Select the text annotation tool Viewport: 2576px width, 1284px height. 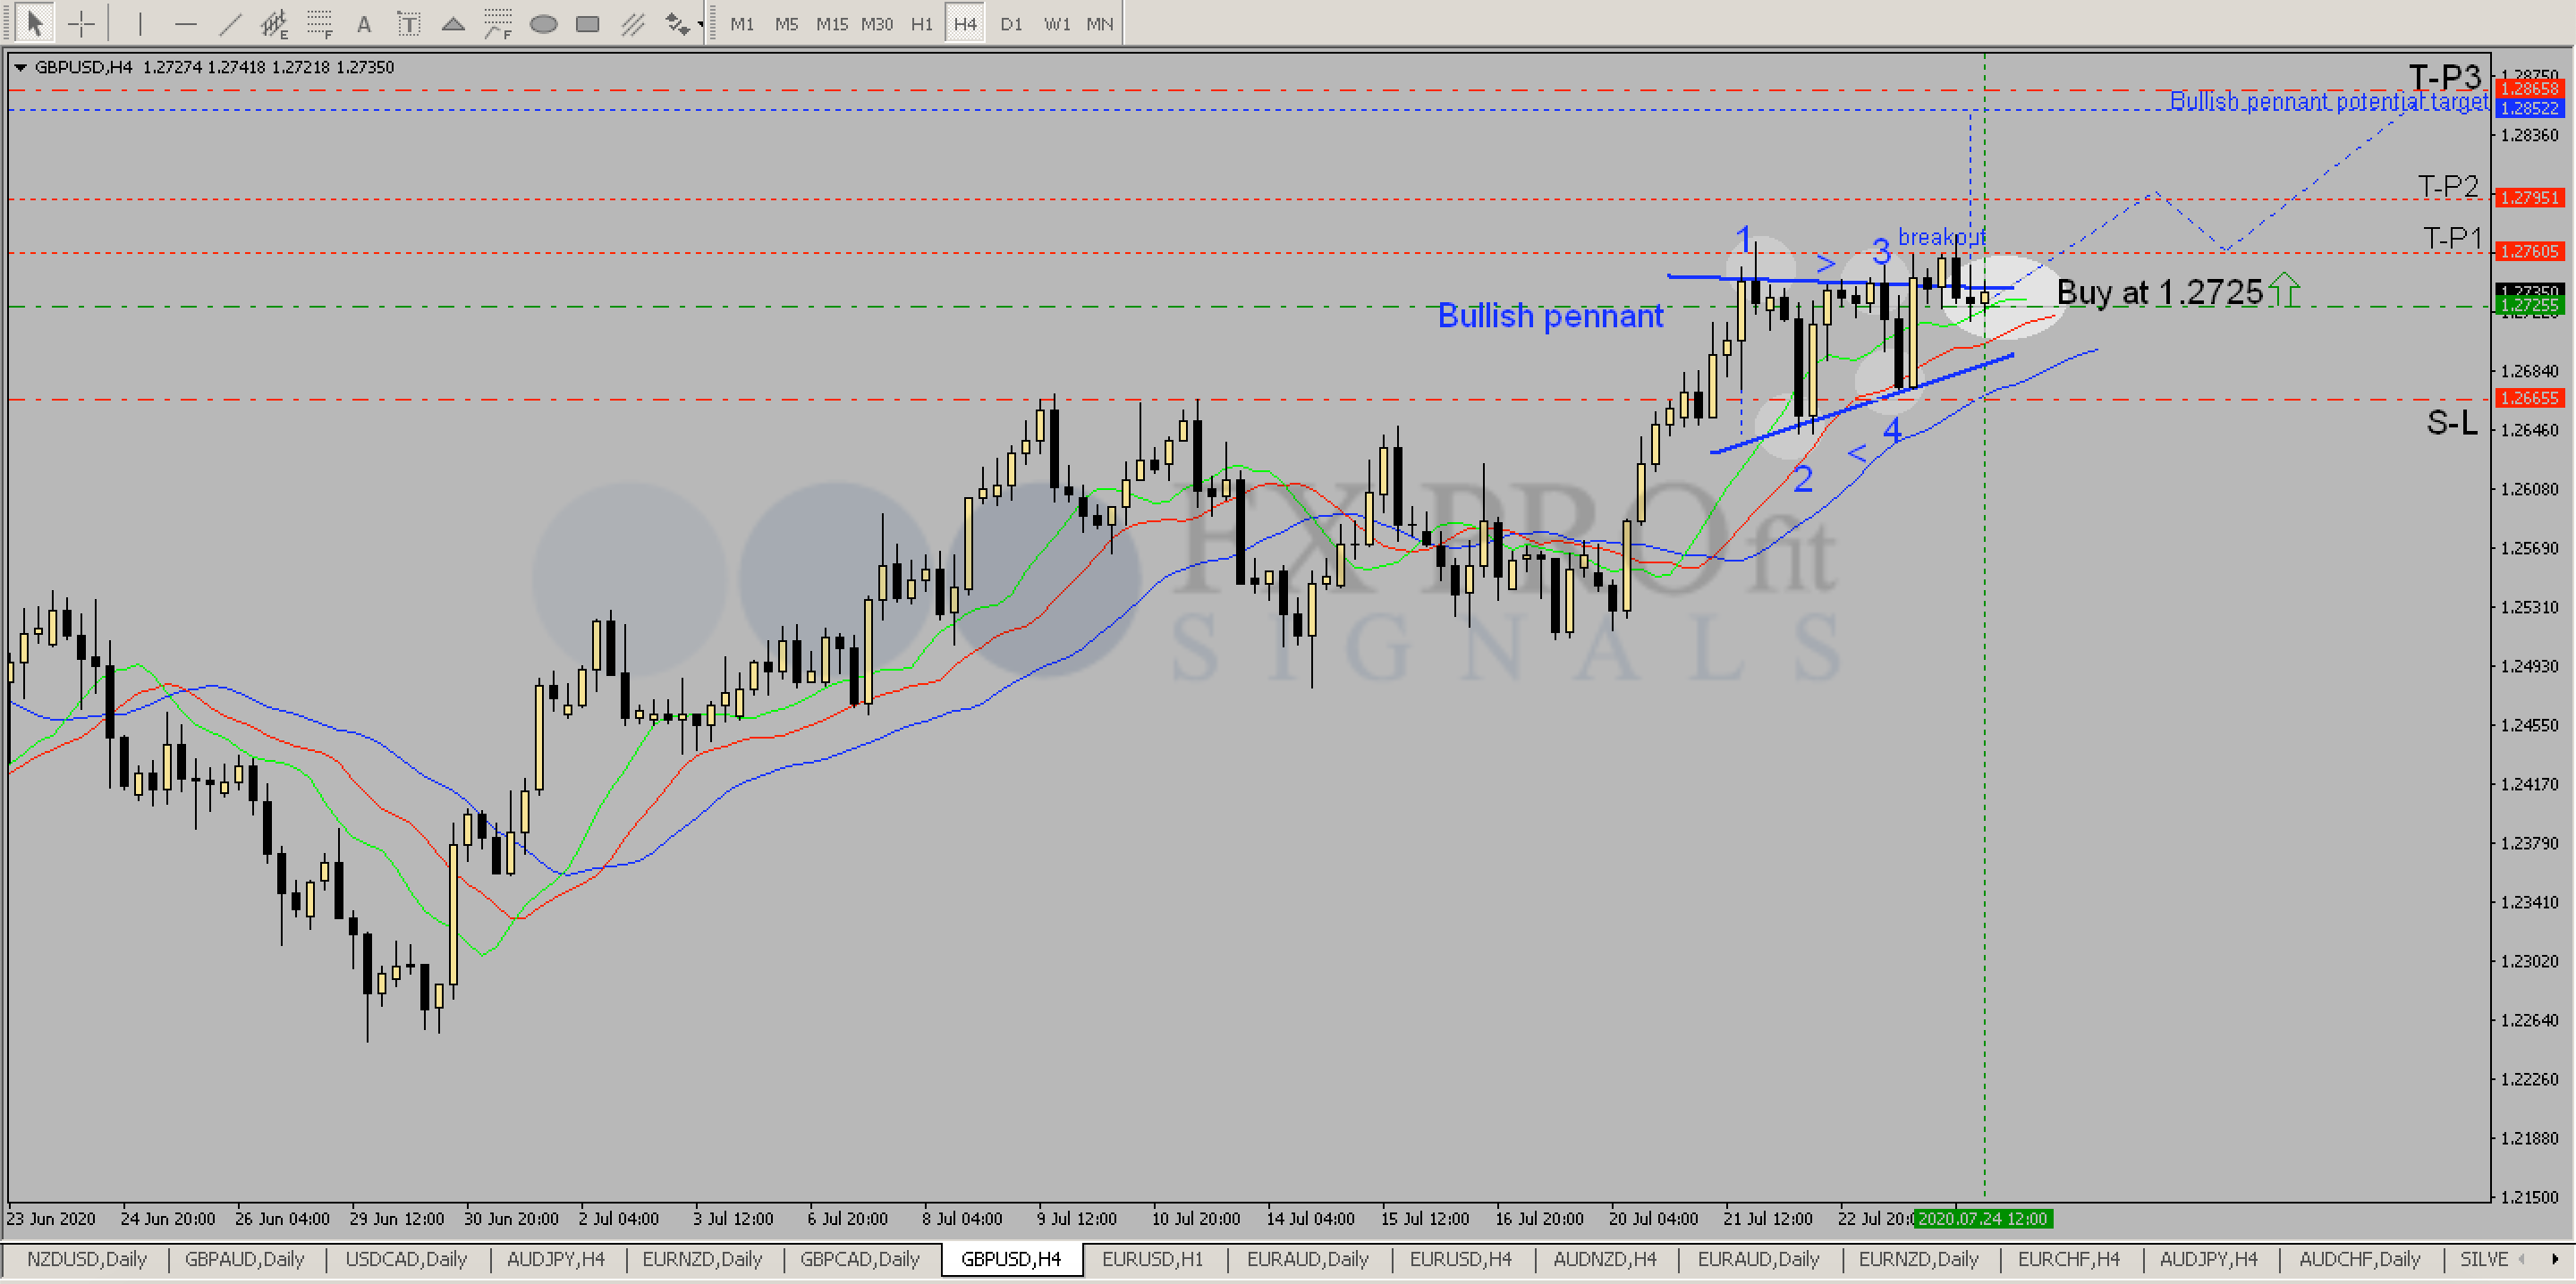point(364,23)
